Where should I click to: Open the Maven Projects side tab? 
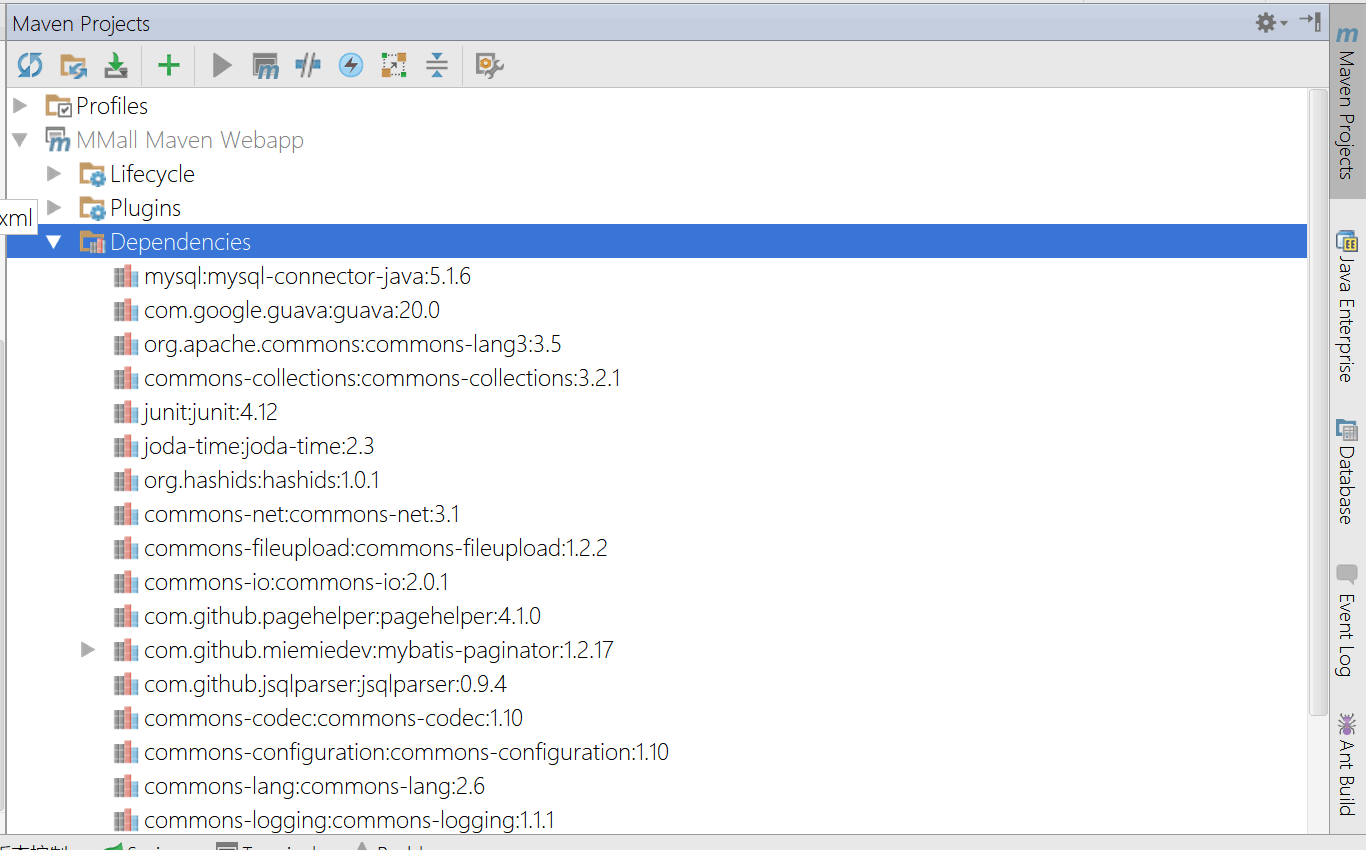pyautogui.click(x=1347, y=103)
